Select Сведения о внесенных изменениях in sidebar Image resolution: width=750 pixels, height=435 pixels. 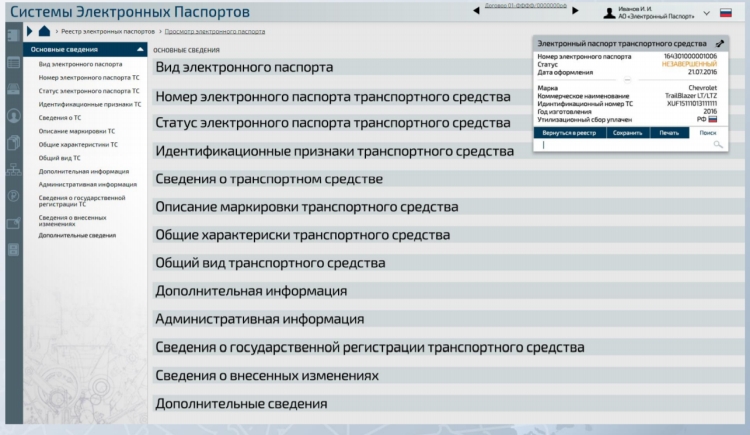click(x=72, y=221)
